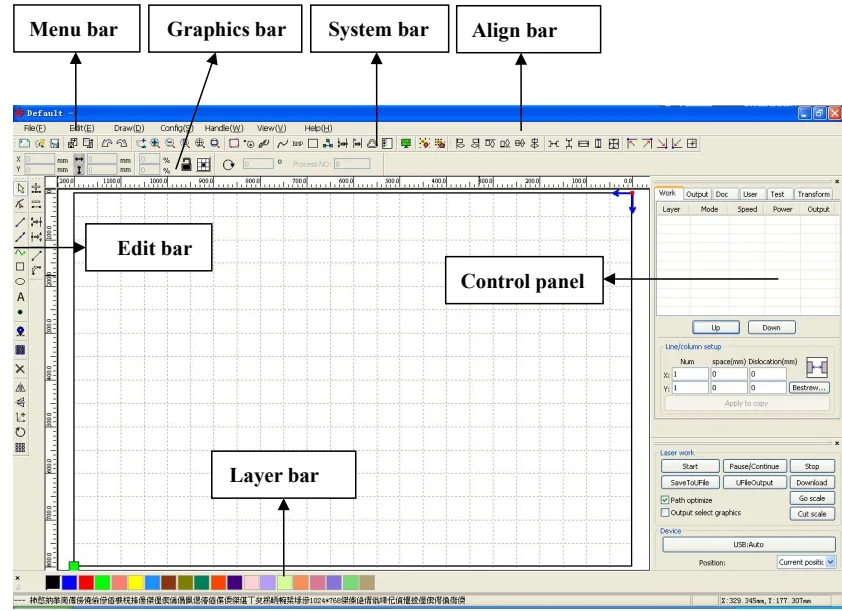842x611 pixels.
Task: Select the arrow pointer selection tool
Action: [x=20, y=188]
